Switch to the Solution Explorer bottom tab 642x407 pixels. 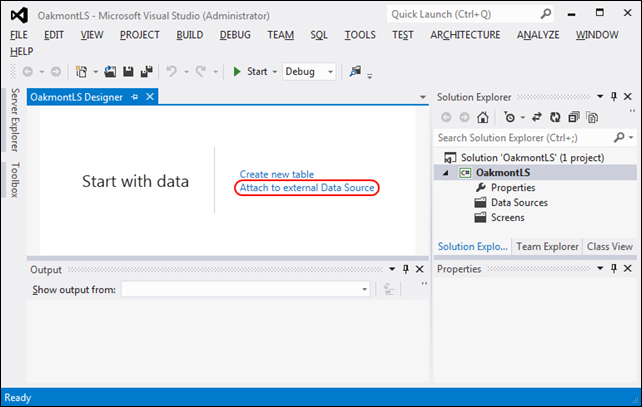[x=472, y=246]
